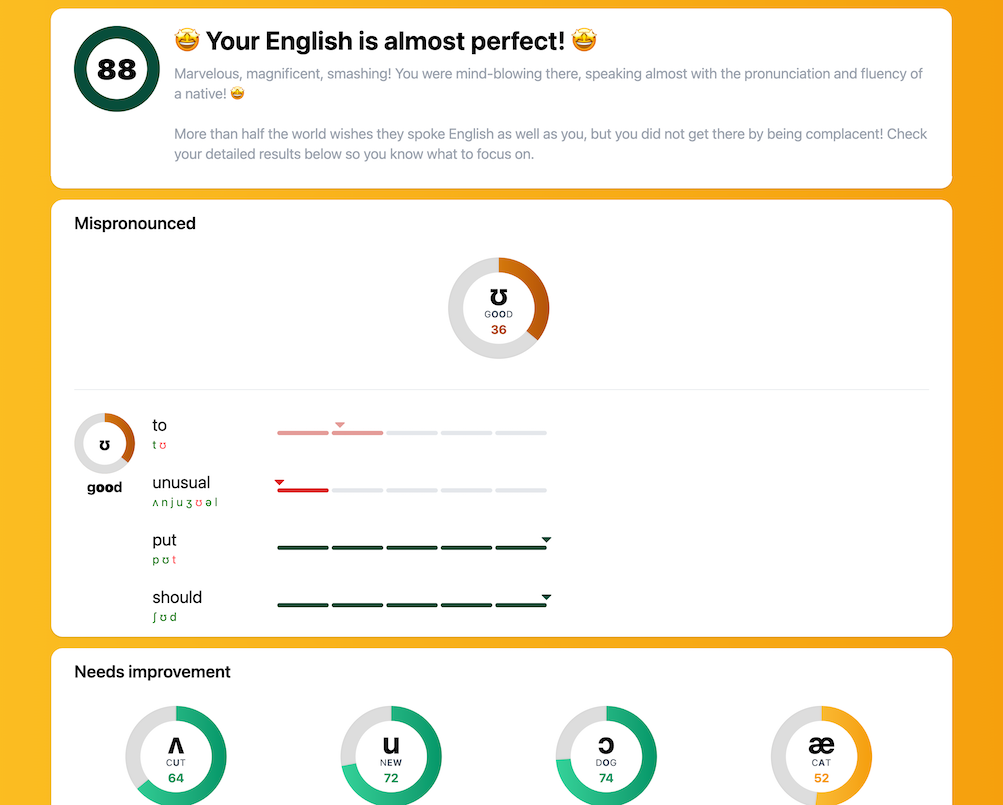Click the word "unusual" in the list
This screenshot has width=1003, height=805.
tap(181, 483)
